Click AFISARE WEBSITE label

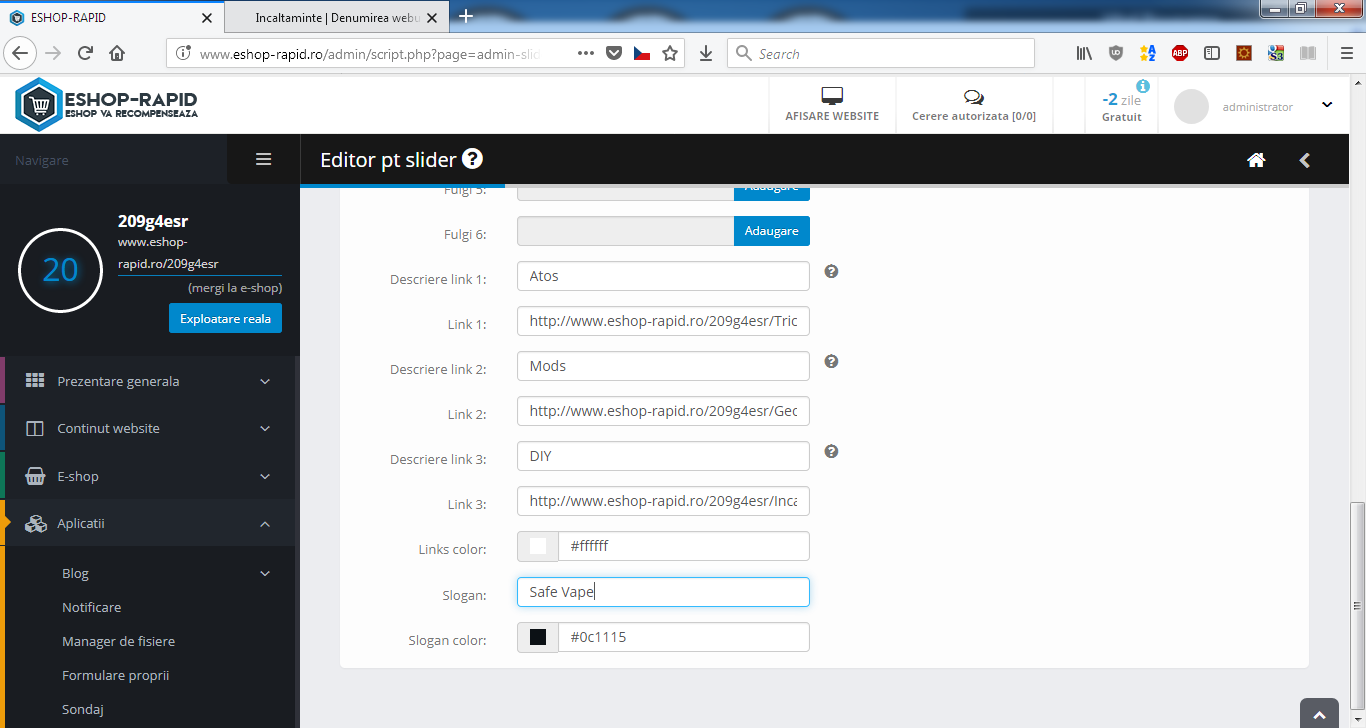pyautogui.click(x=832, y=116)
